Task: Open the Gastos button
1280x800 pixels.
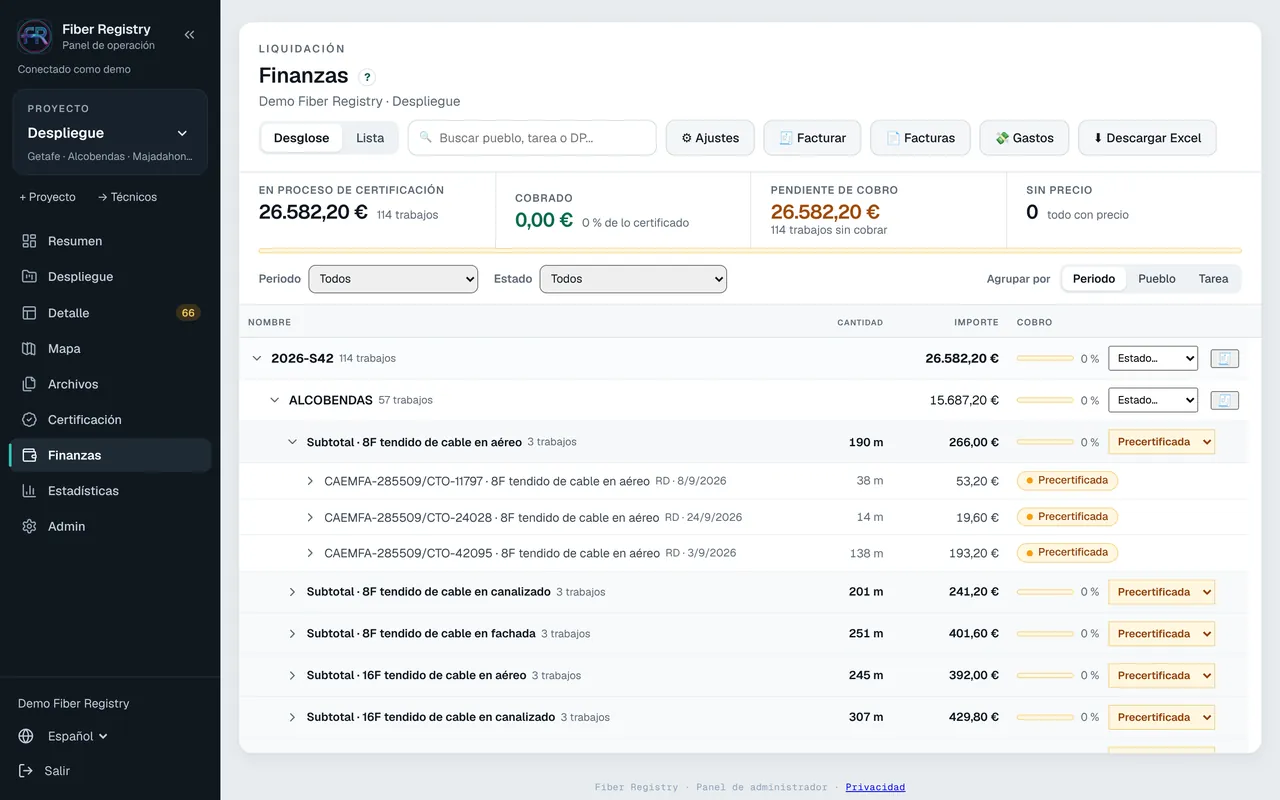Action: click(x=1024, y=138)
